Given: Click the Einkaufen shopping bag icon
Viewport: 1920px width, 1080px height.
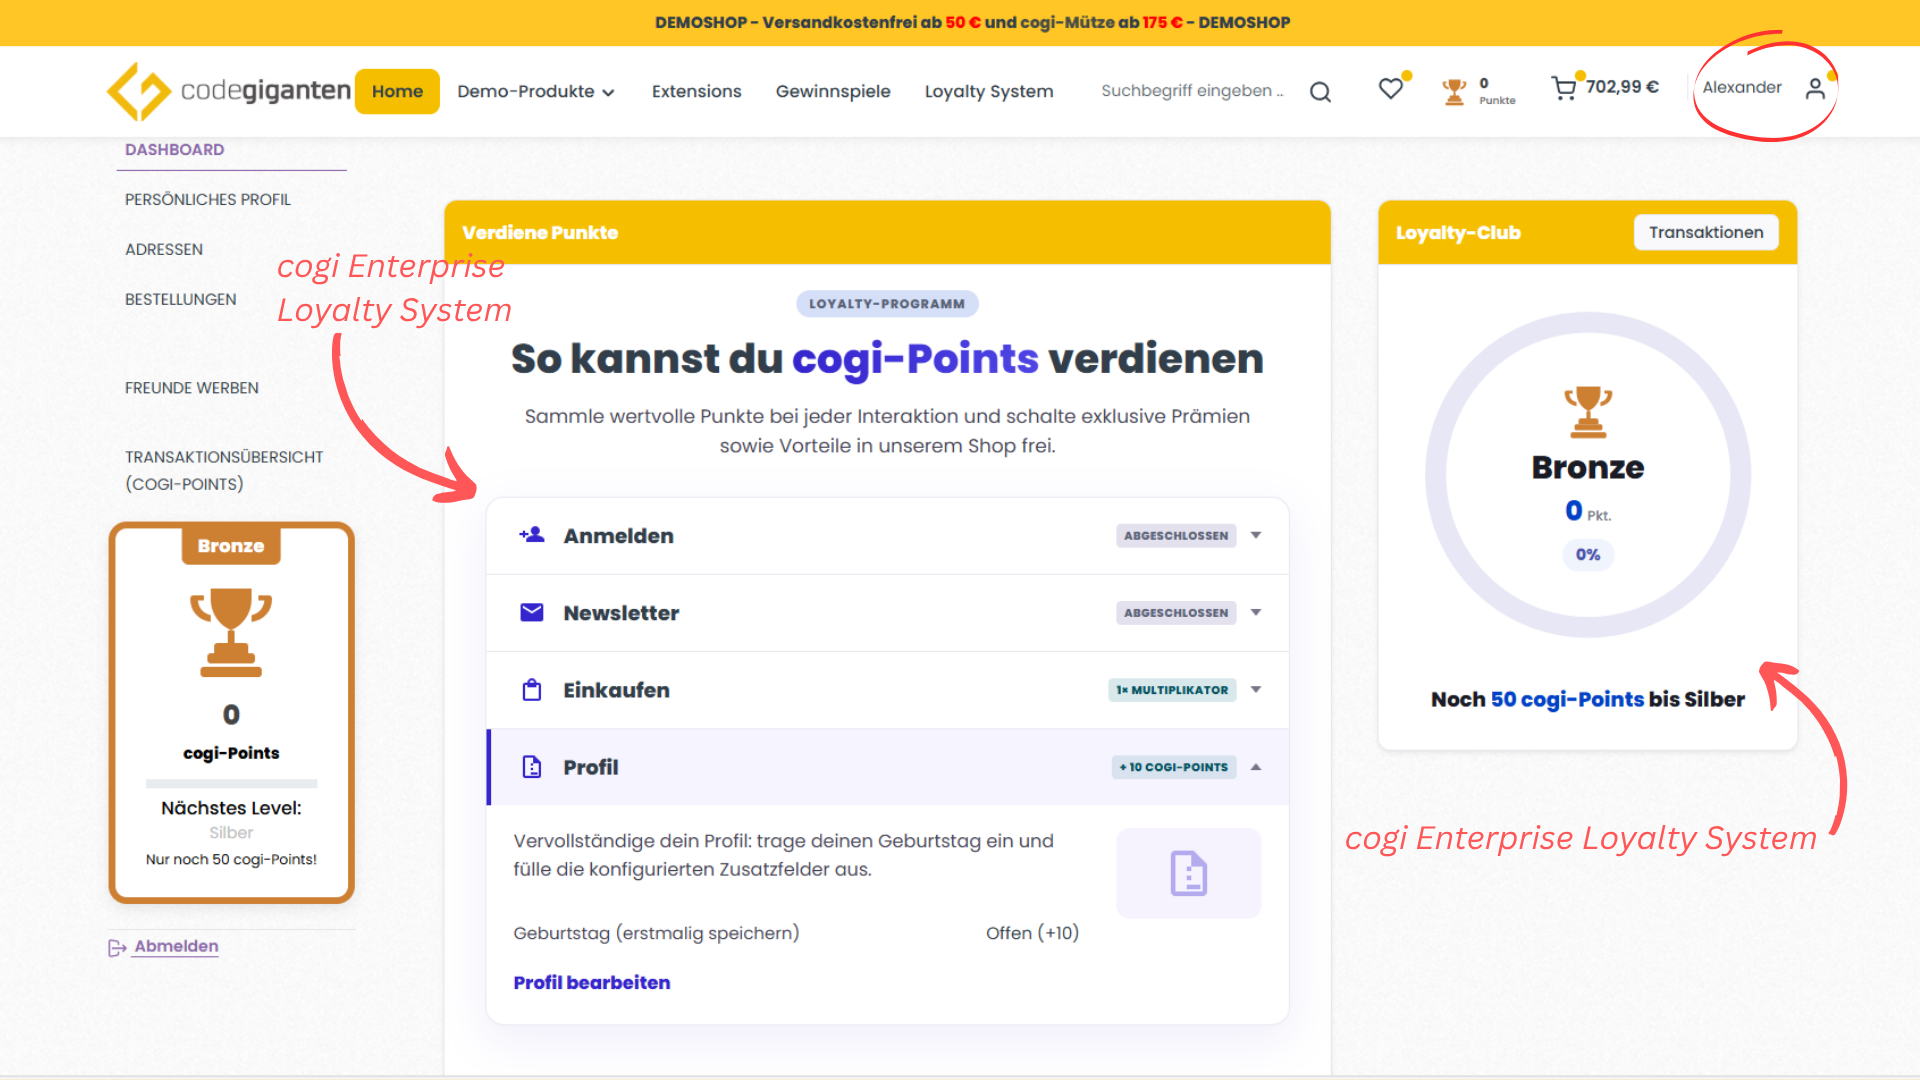Looking at the screenshot, I should 531,689.
